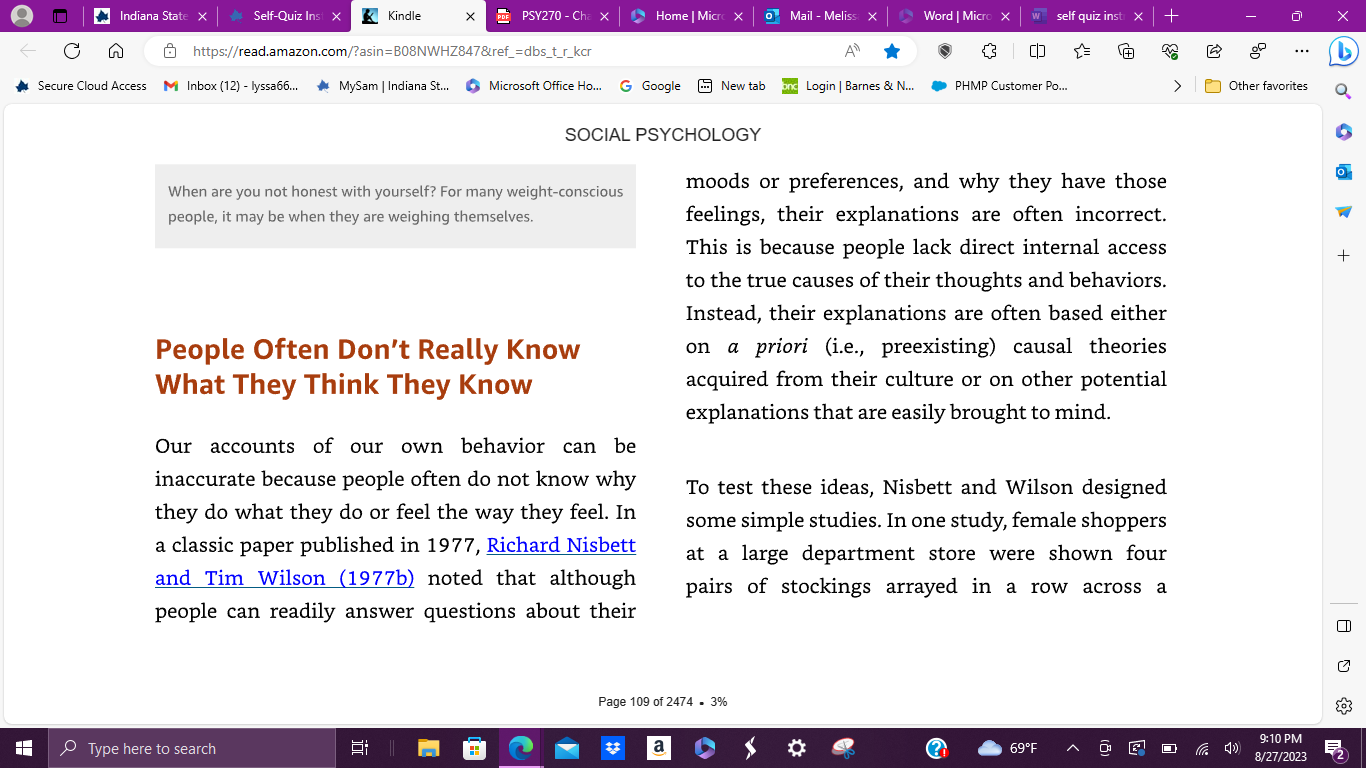The height and width of the screenshot is (768, 1366).
Task: Open the MySam Indiana State bookmark
Action: point(383,86)
